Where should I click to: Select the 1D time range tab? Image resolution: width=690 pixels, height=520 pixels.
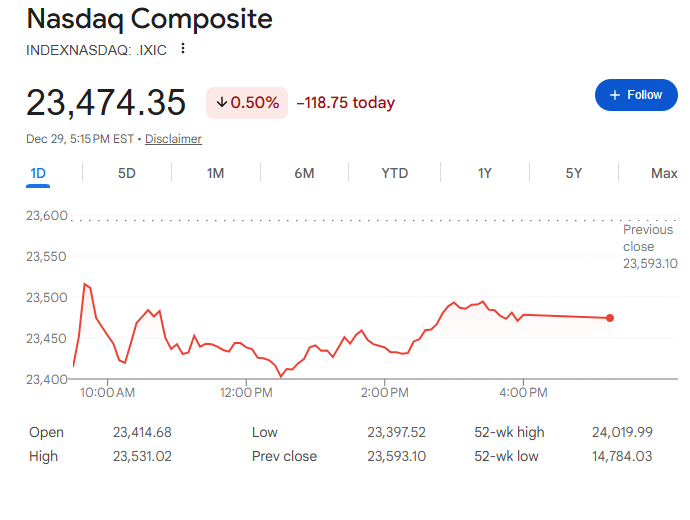(38, 173)
